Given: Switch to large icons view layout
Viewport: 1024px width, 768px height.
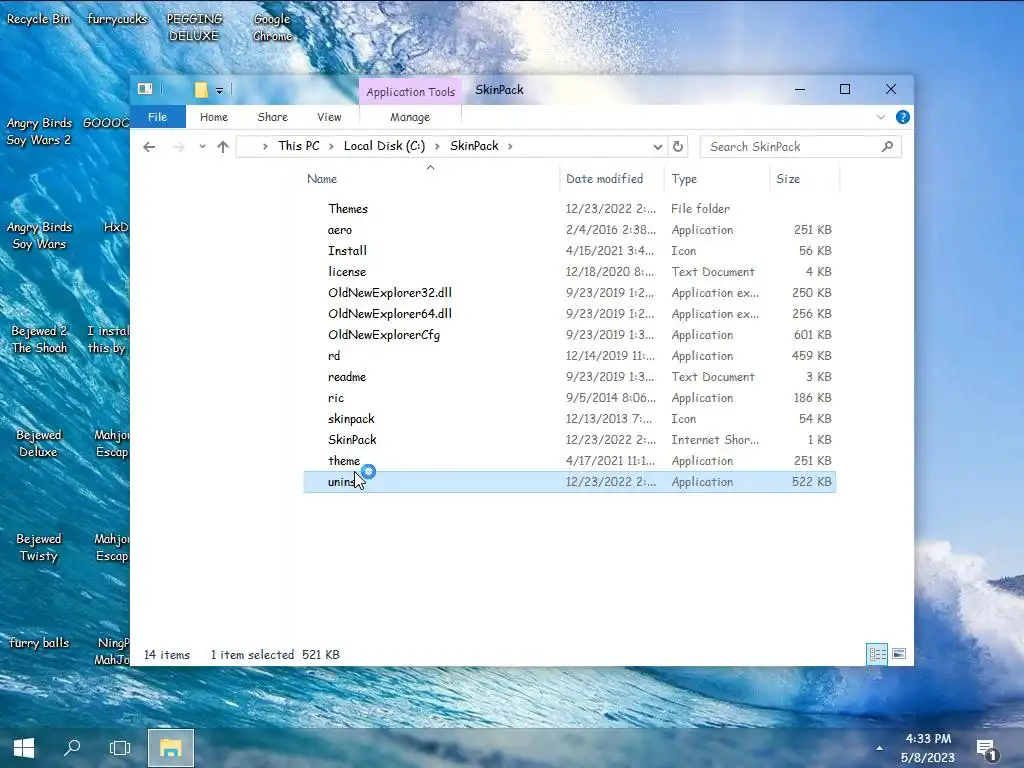Looking at the screenshot, I should click(899, 654).
